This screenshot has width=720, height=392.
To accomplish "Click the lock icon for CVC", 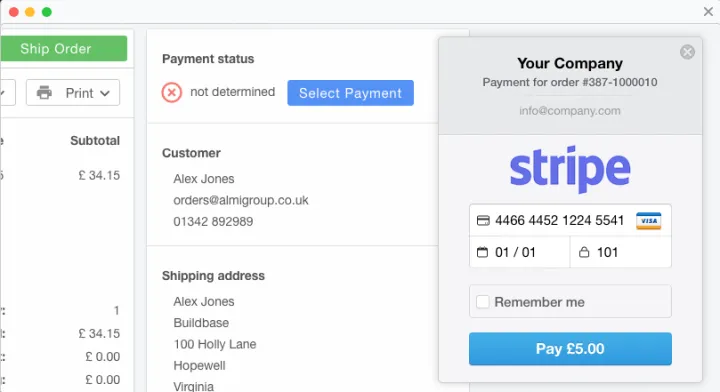I will pos(584,252).
